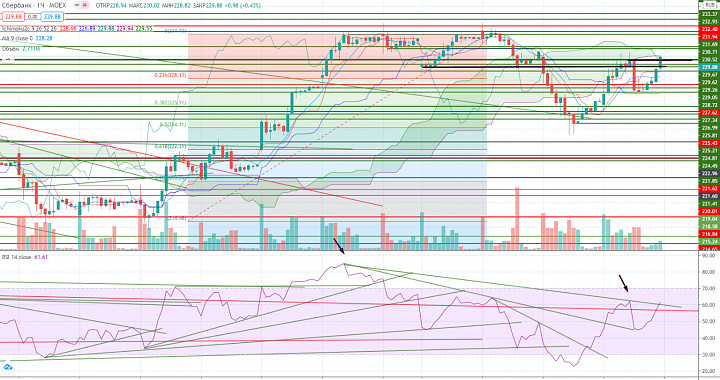The image size is (720, 380).
Task: Collapse the indicator legend with the chevron arrow
Action: point(8,60)
